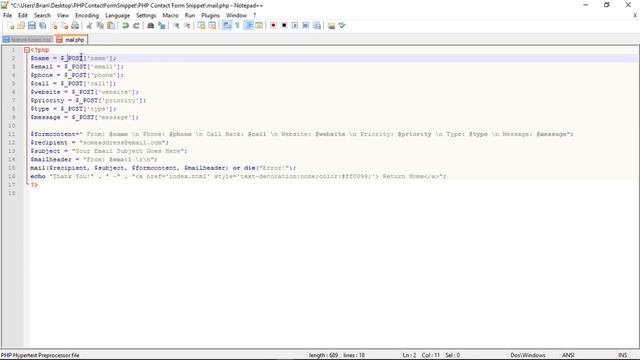Open the Window menu
The height and width of the screenshot is (360, 640).
(x=237, y=16)
